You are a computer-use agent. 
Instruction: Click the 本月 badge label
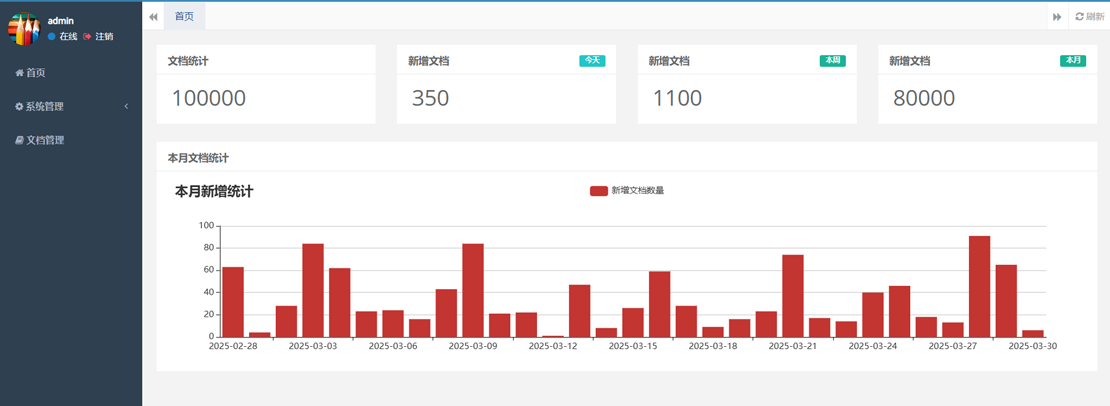(x=1073, y=61)
